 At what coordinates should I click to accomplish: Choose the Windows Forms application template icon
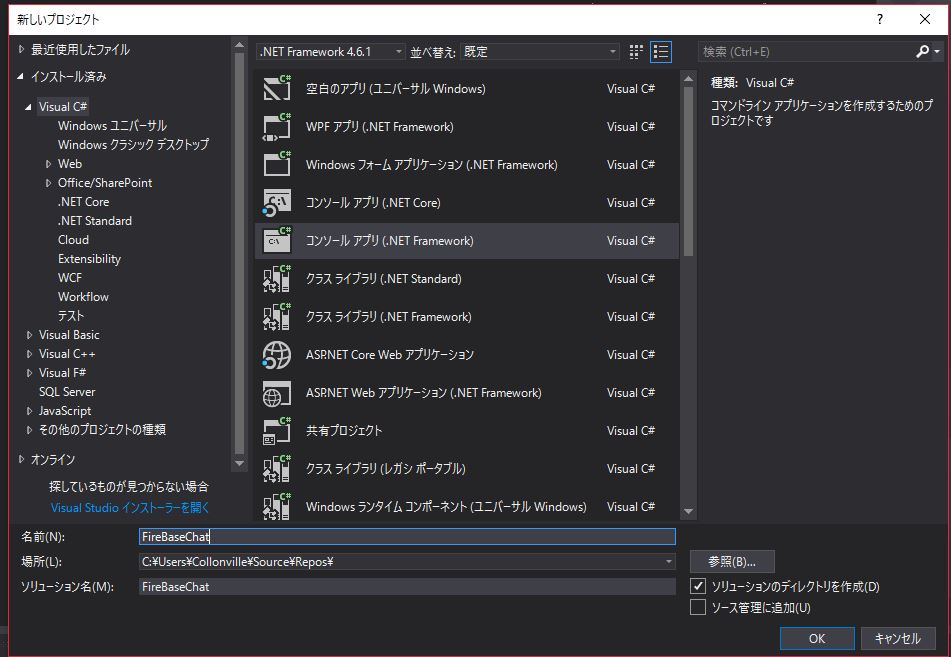[x=277, y=164]
